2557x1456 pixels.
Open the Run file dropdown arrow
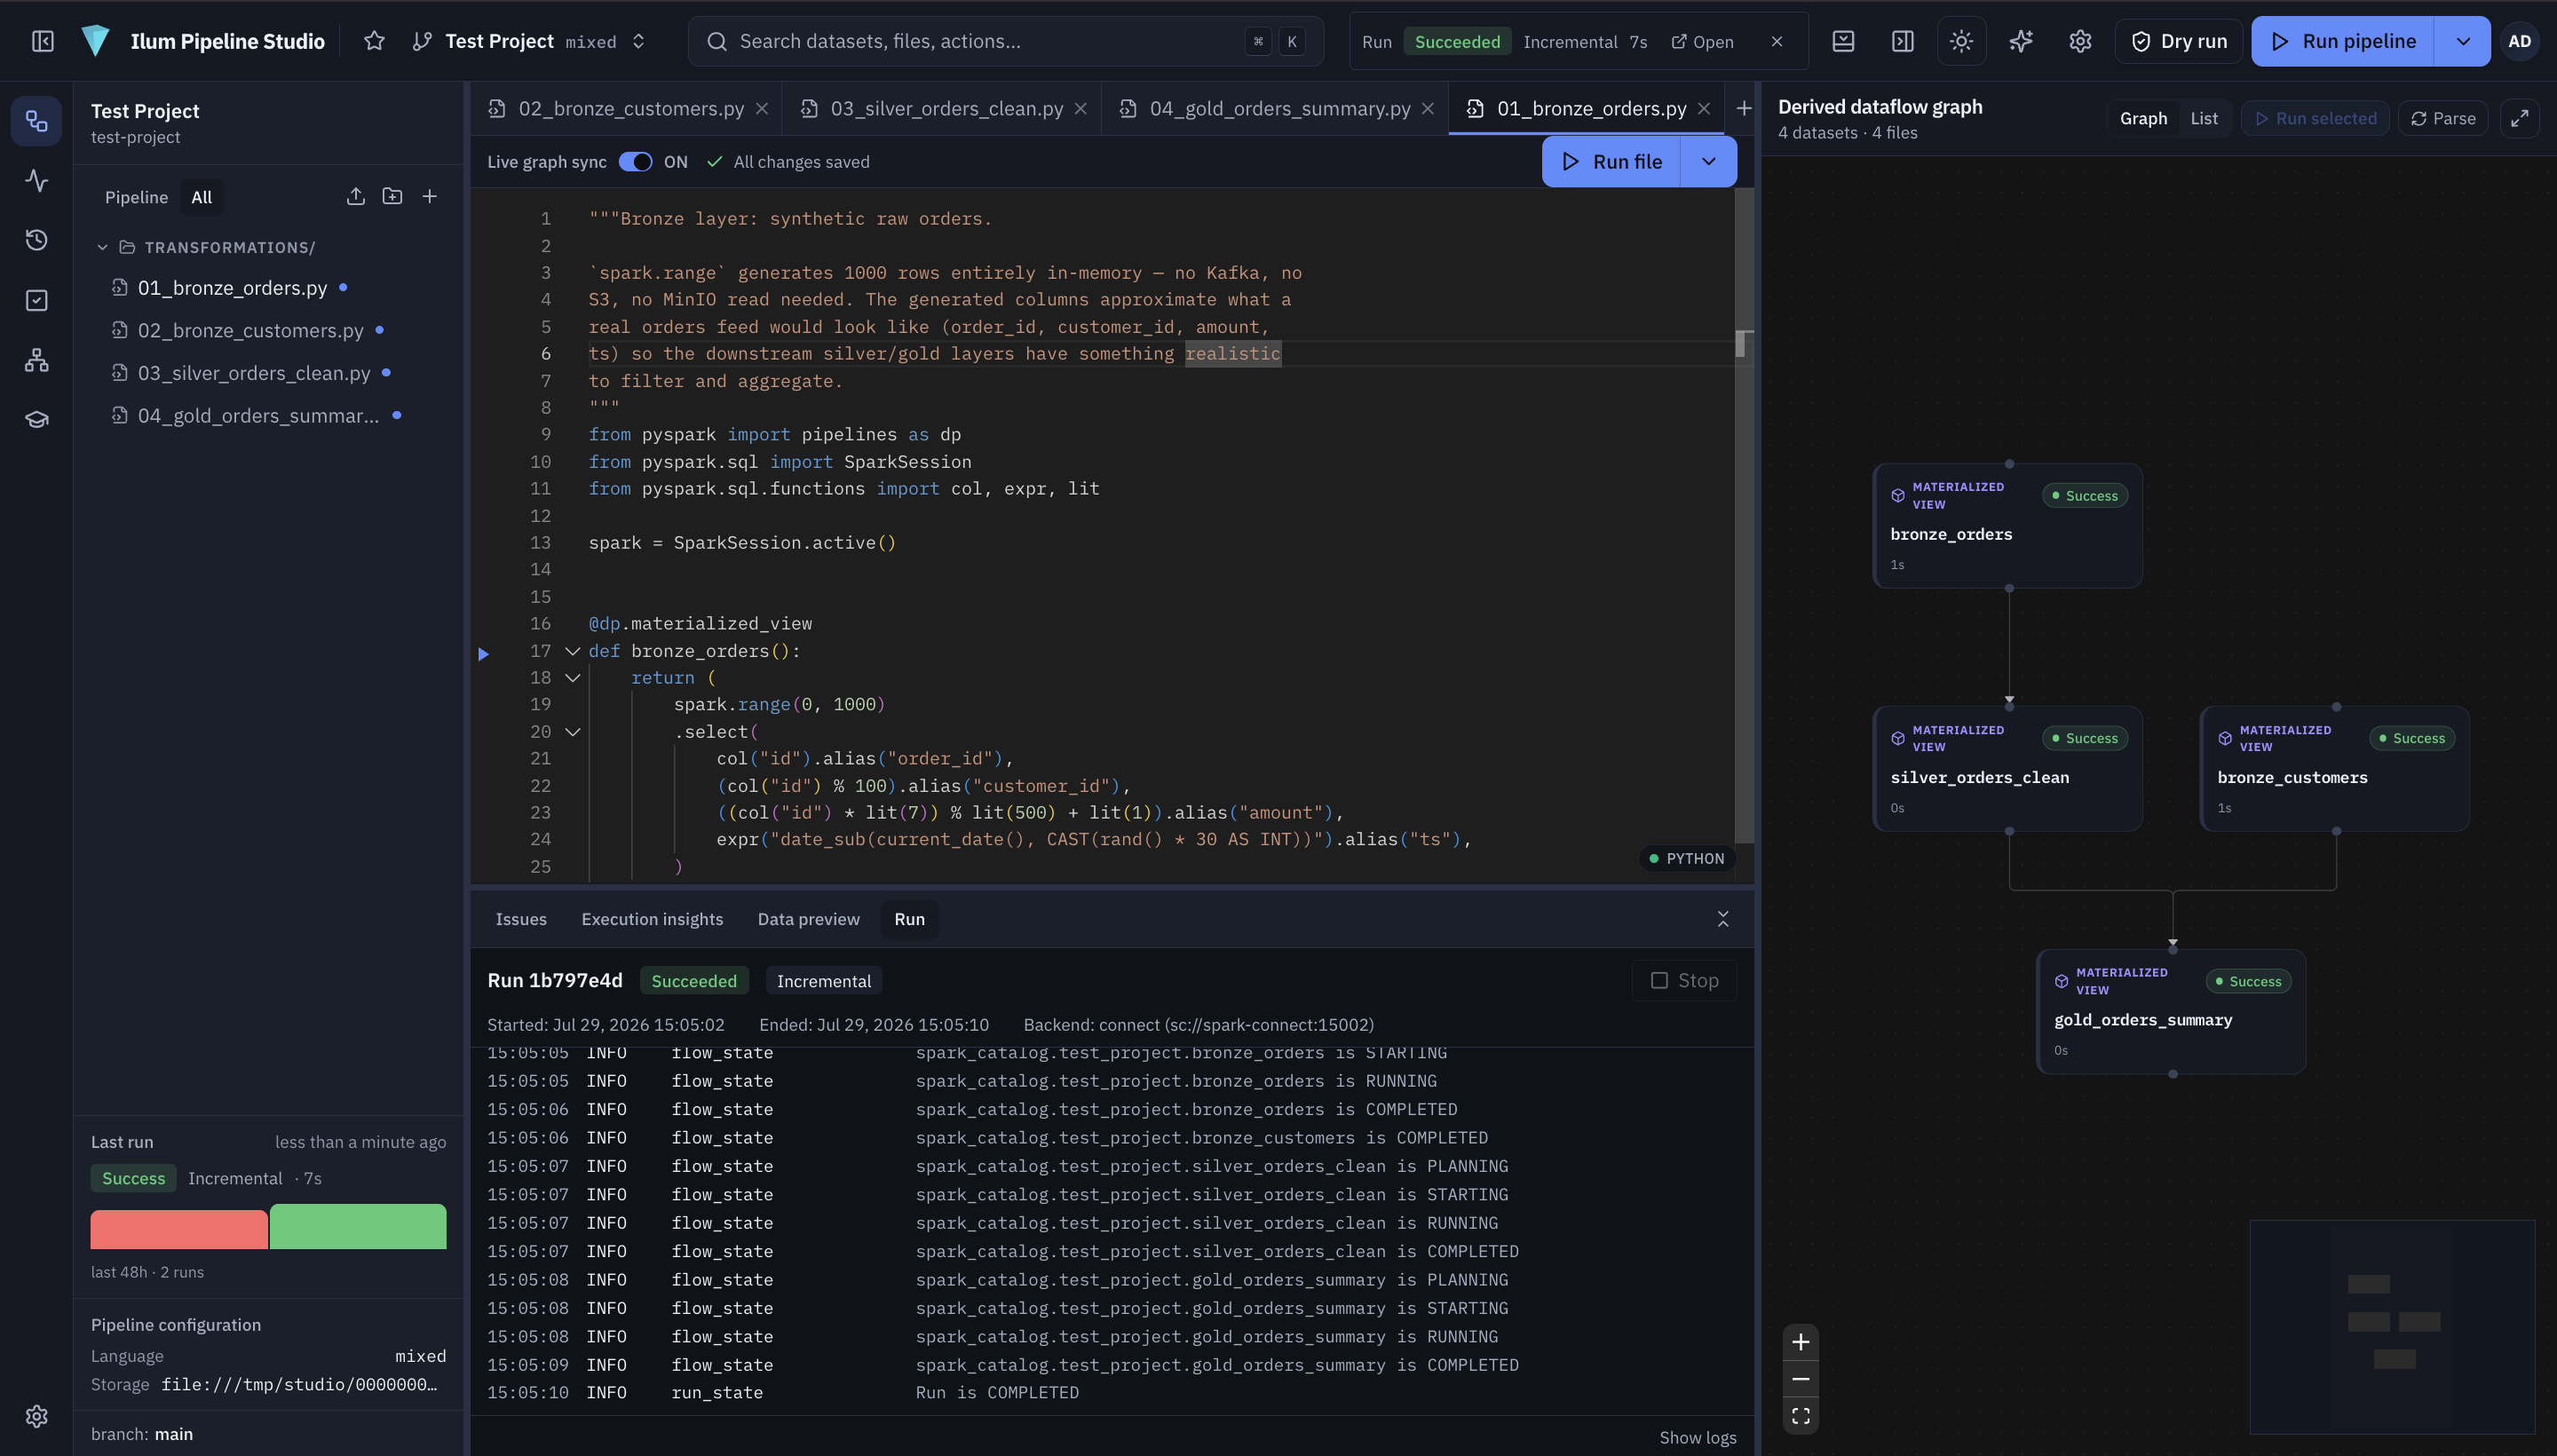[x=1708, y=162]
